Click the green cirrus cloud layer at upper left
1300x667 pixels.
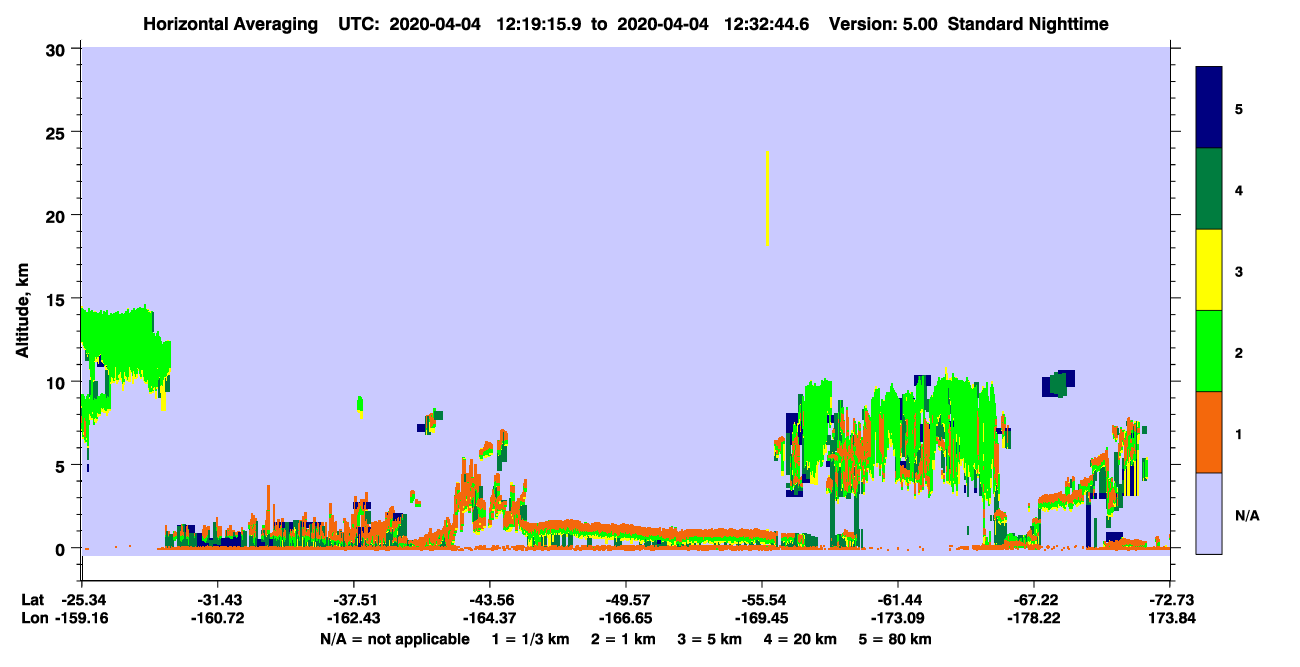point(125,345)
